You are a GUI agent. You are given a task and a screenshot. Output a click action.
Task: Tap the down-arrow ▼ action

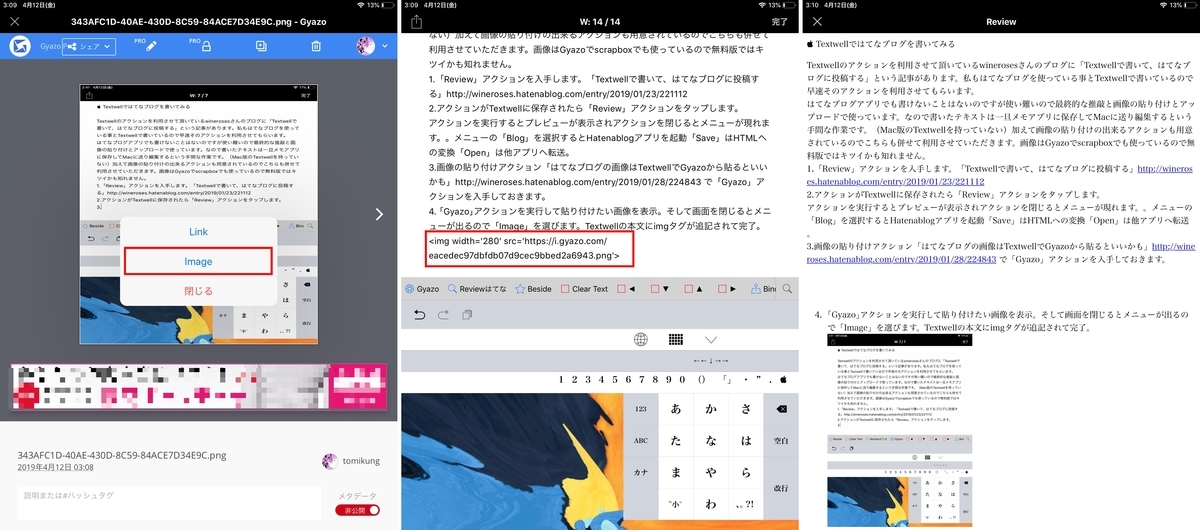coord(660,289)
